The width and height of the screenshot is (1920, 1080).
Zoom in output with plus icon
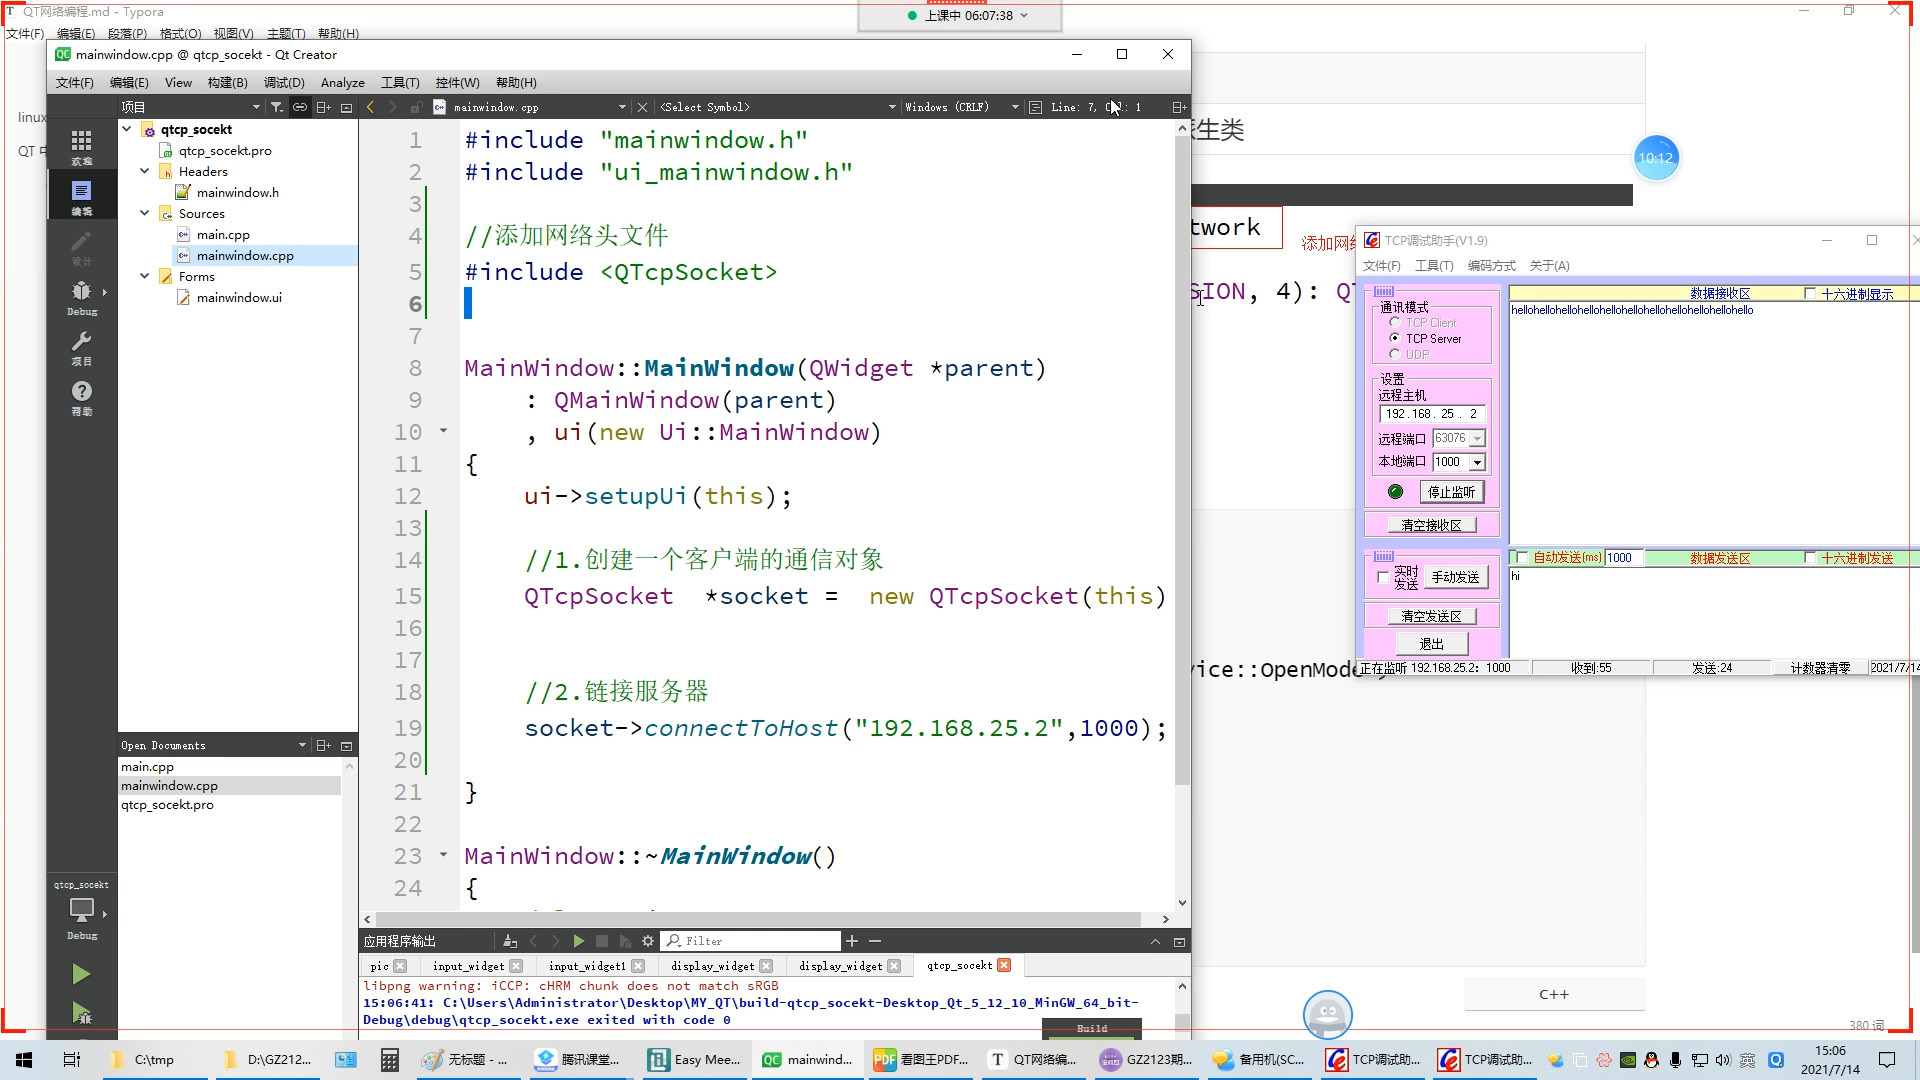click(x=852, y=941)
